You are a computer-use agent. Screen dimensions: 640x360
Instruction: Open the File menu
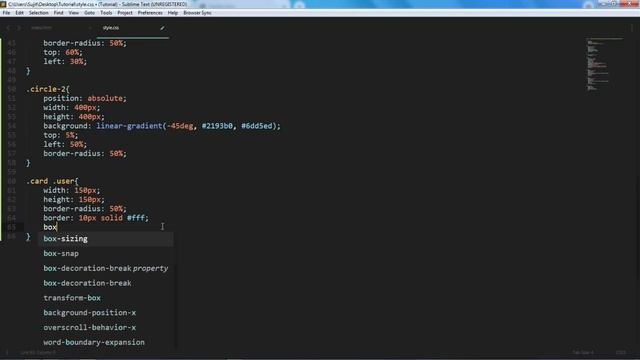click(x=6, y=13)
